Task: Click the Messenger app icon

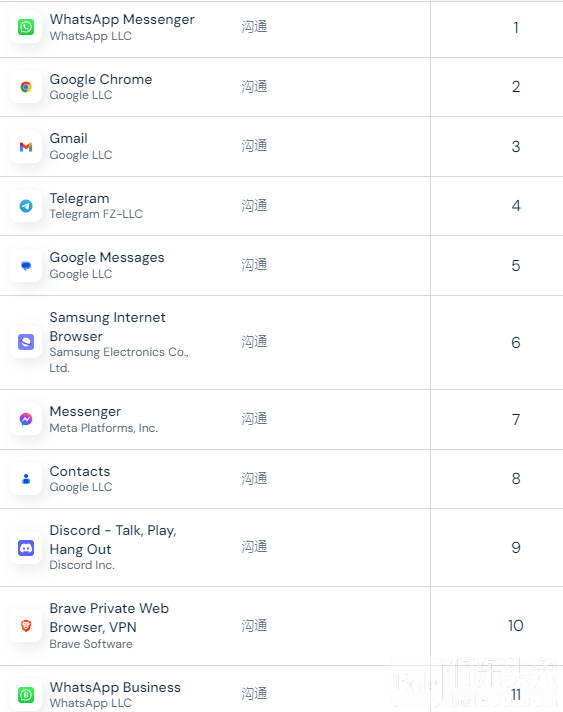Action: [26, 419]
